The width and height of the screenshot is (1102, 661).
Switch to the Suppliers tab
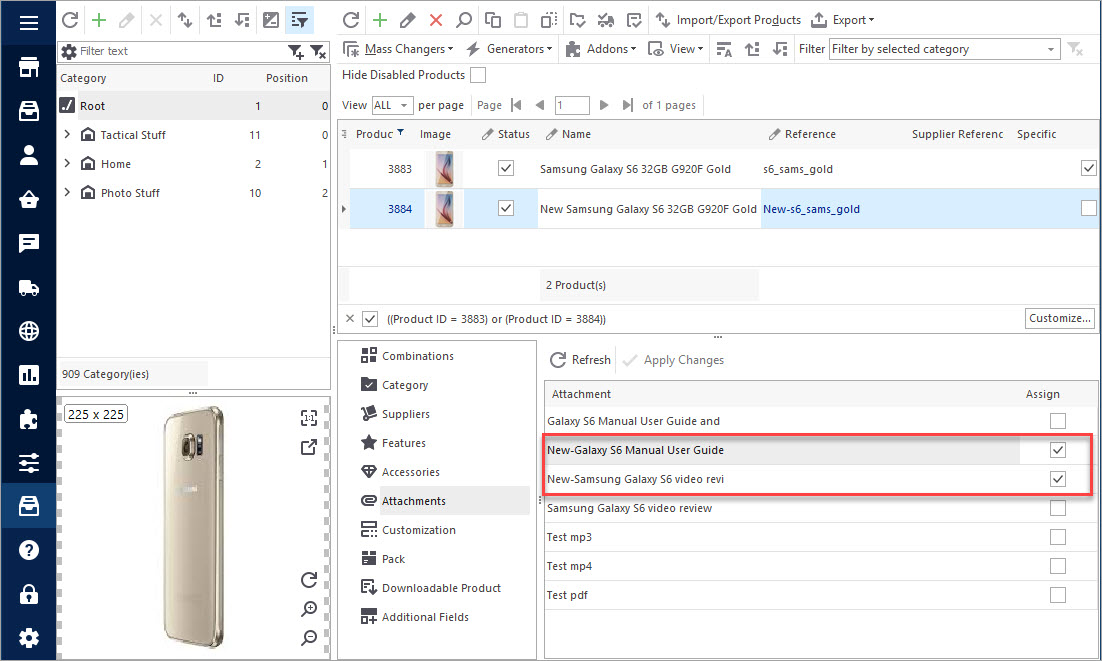(x=396, y=414)
